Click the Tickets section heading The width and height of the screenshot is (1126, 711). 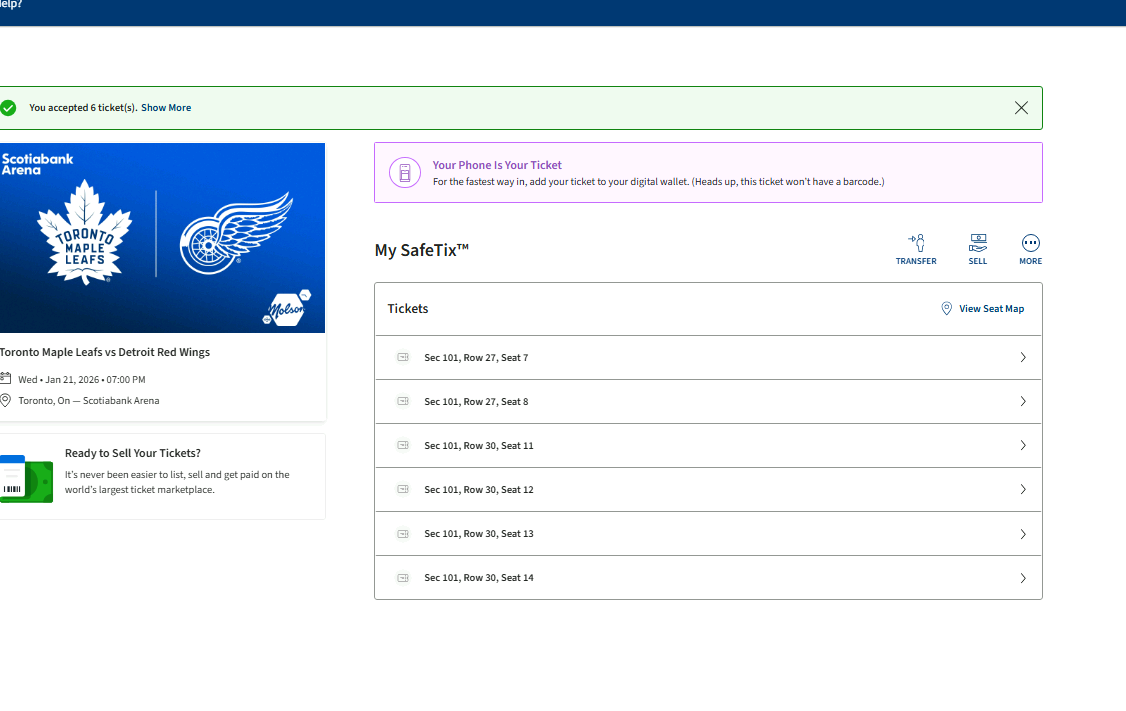(x=408, y=309)
